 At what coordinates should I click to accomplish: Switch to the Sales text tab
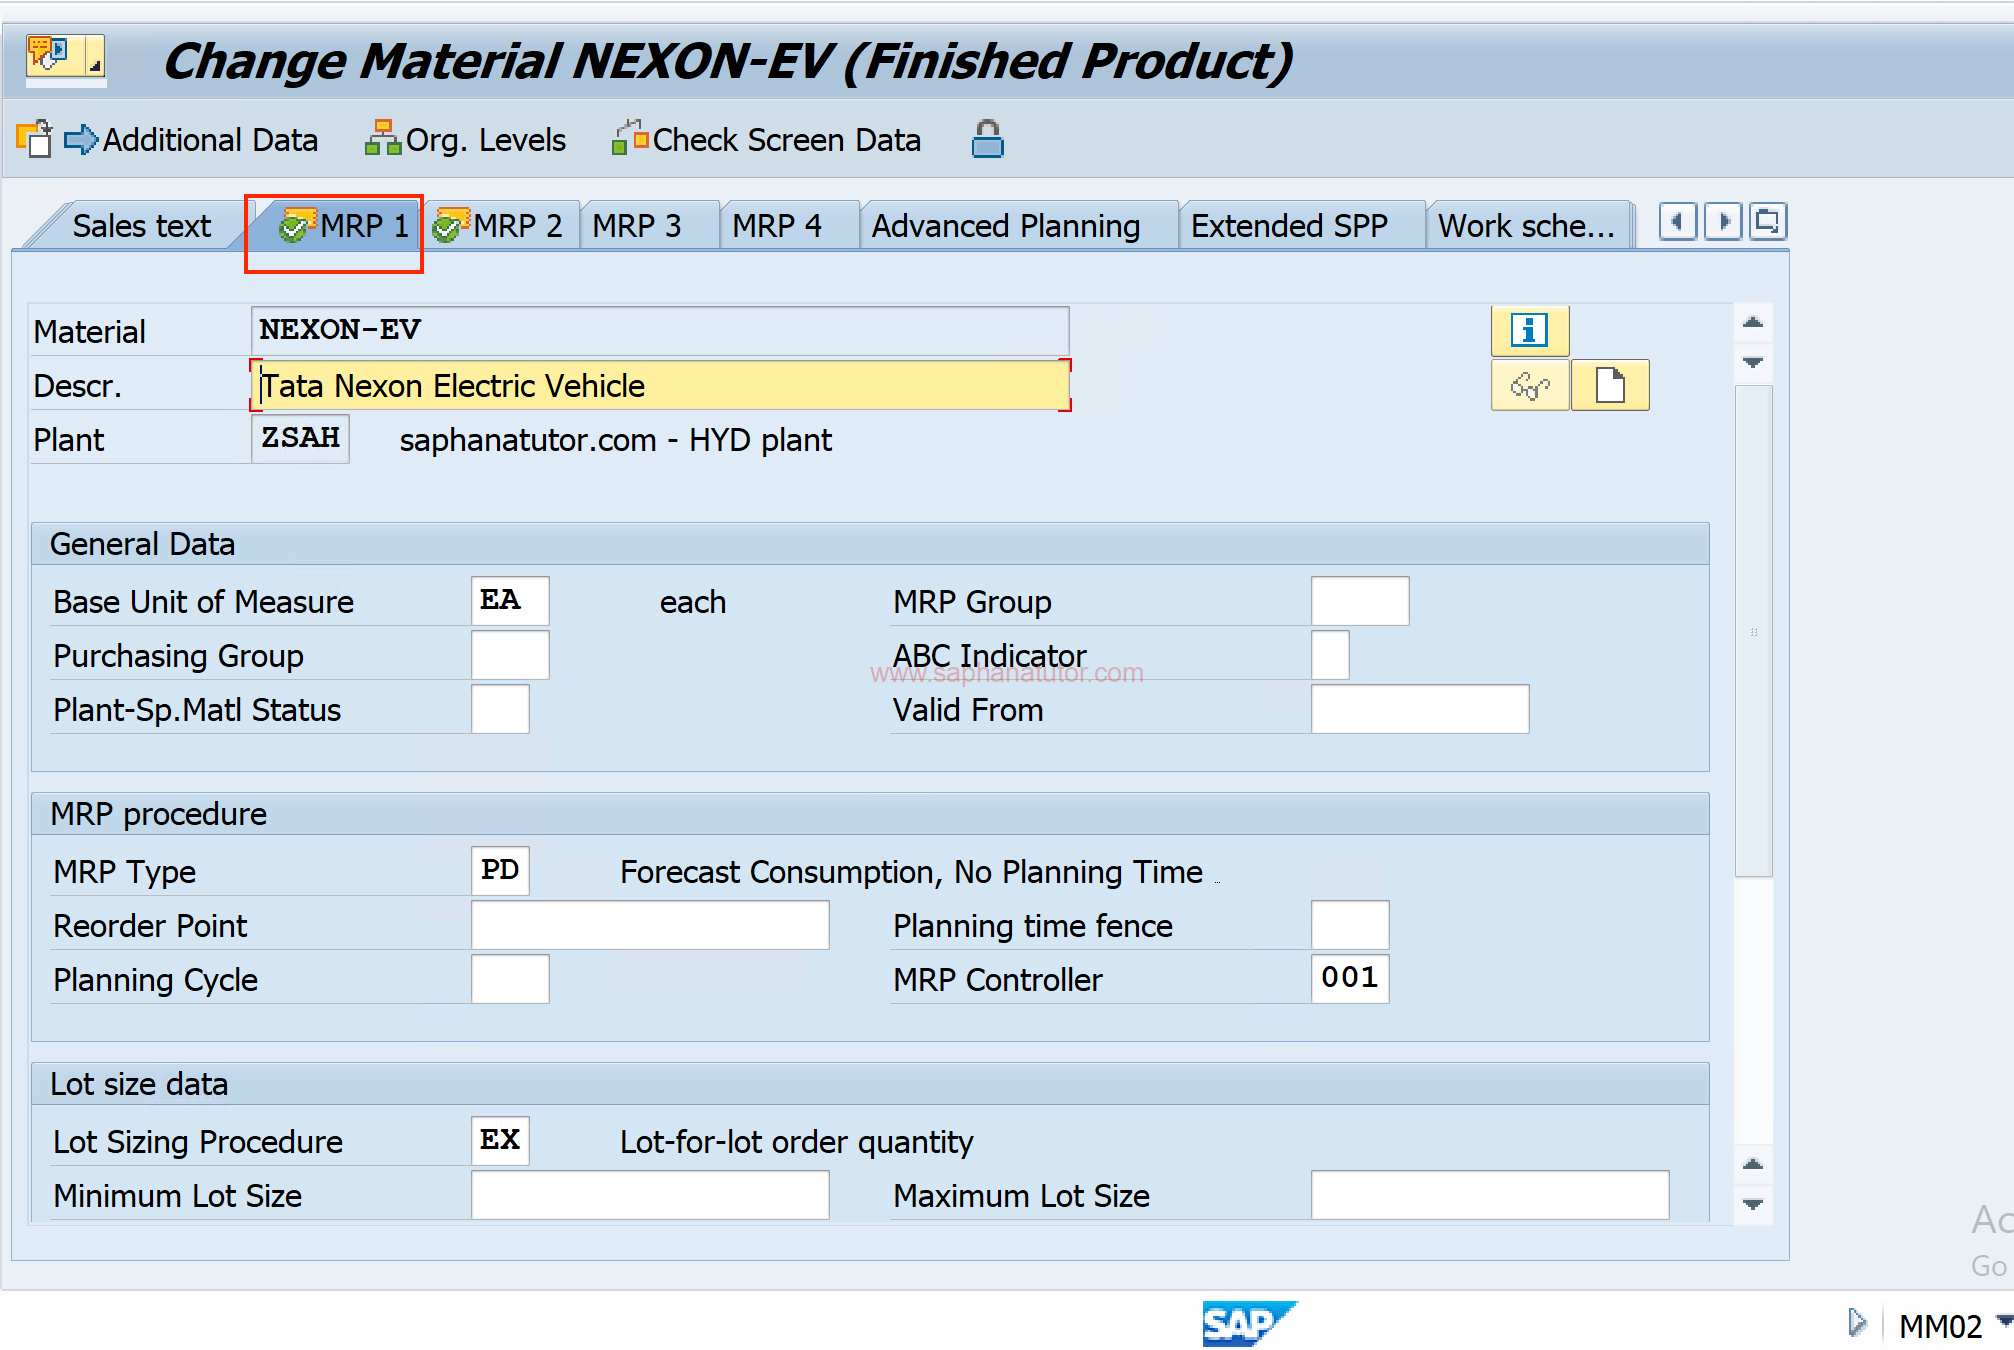(x=141, y=226)
